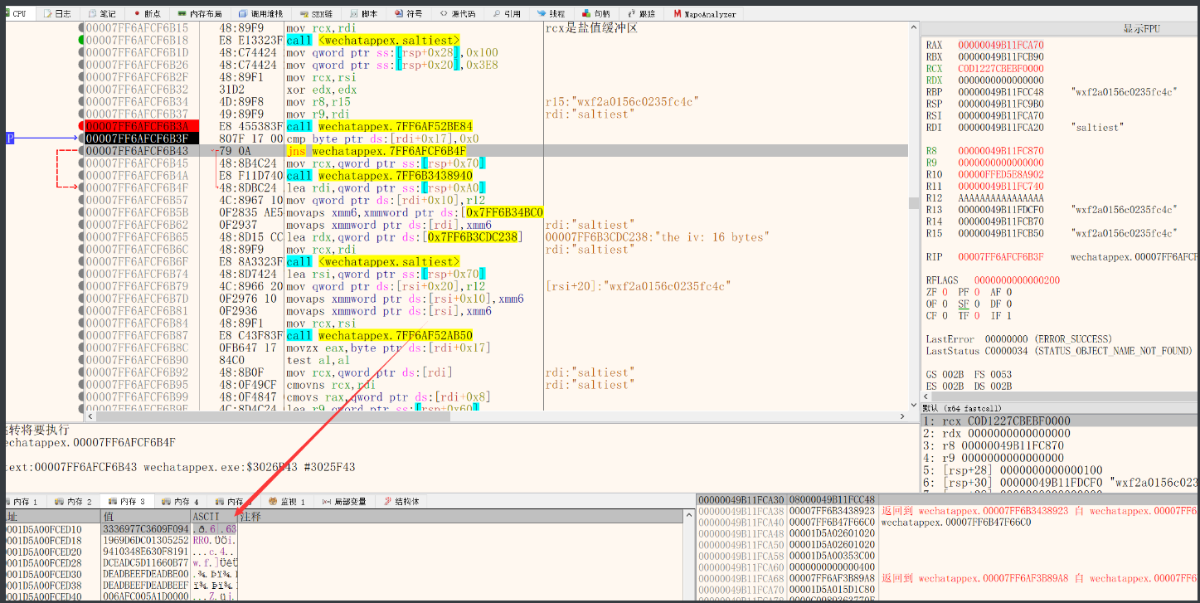
Task: Switch to the 线程 threads tab
Action: pyautogui.click(x=551, y=14)
